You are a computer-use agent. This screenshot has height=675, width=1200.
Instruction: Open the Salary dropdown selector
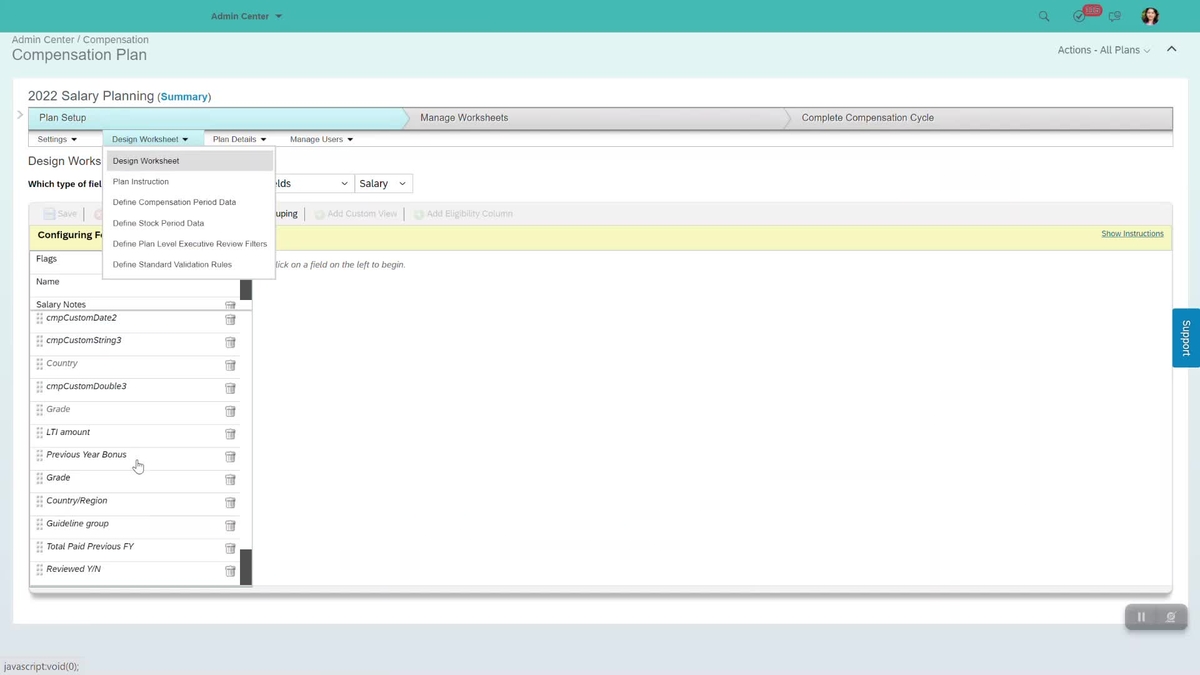tap(383, 183)
